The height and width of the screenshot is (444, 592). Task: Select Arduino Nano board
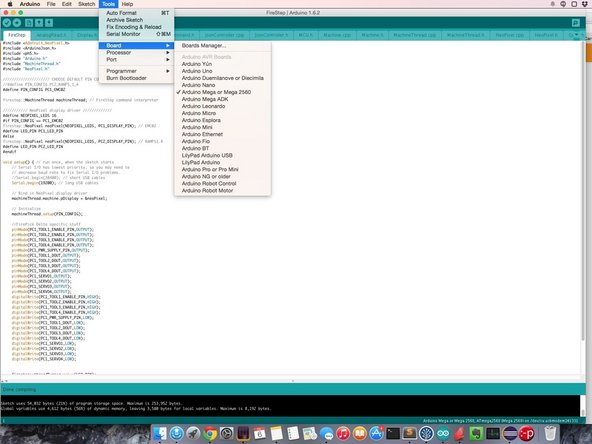(222, 85)
